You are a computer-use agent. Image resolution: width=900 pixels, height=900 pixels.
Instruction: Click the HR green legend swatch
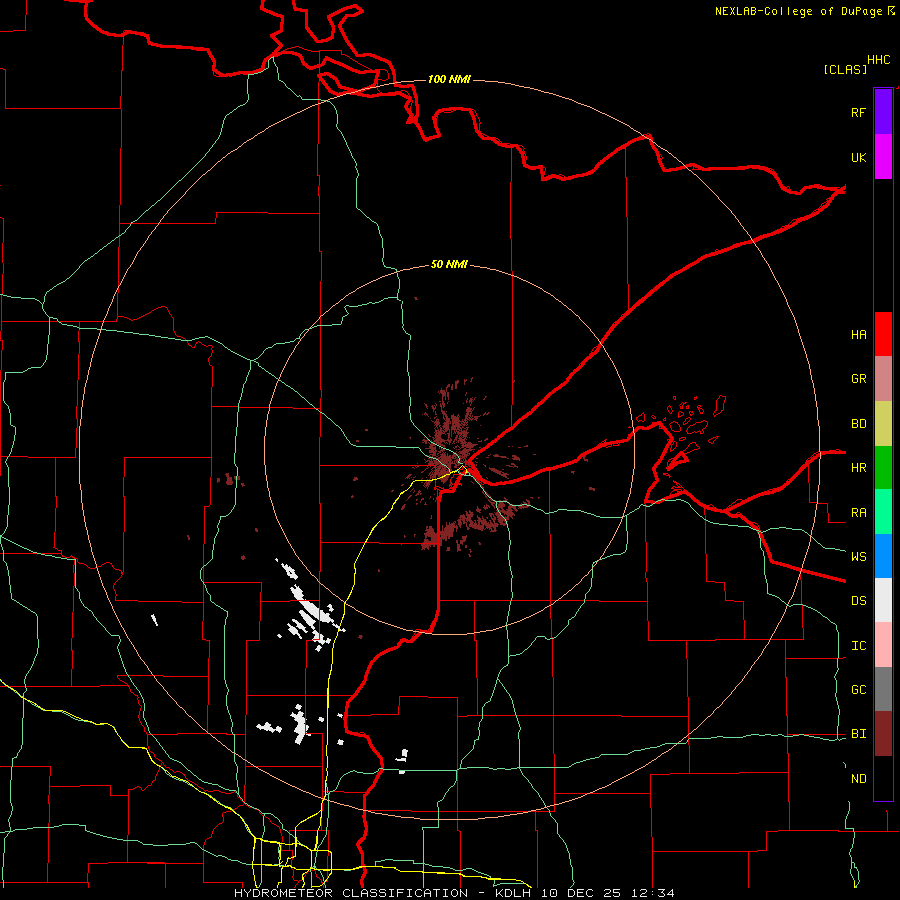(x=883, y=468)
